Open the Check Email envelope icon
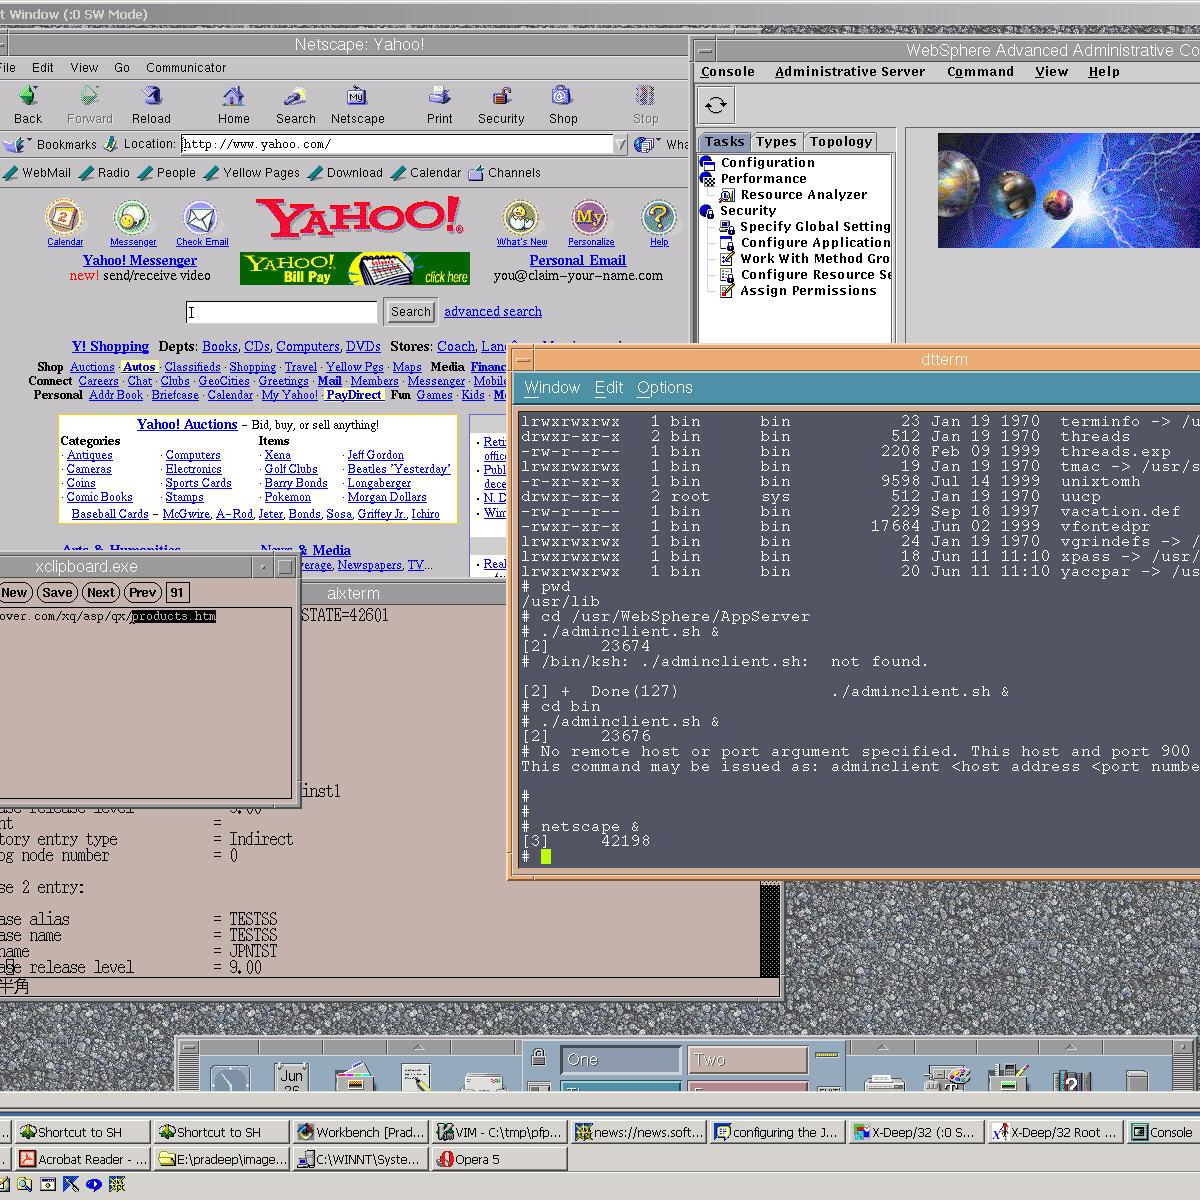 tap(201, 217)
